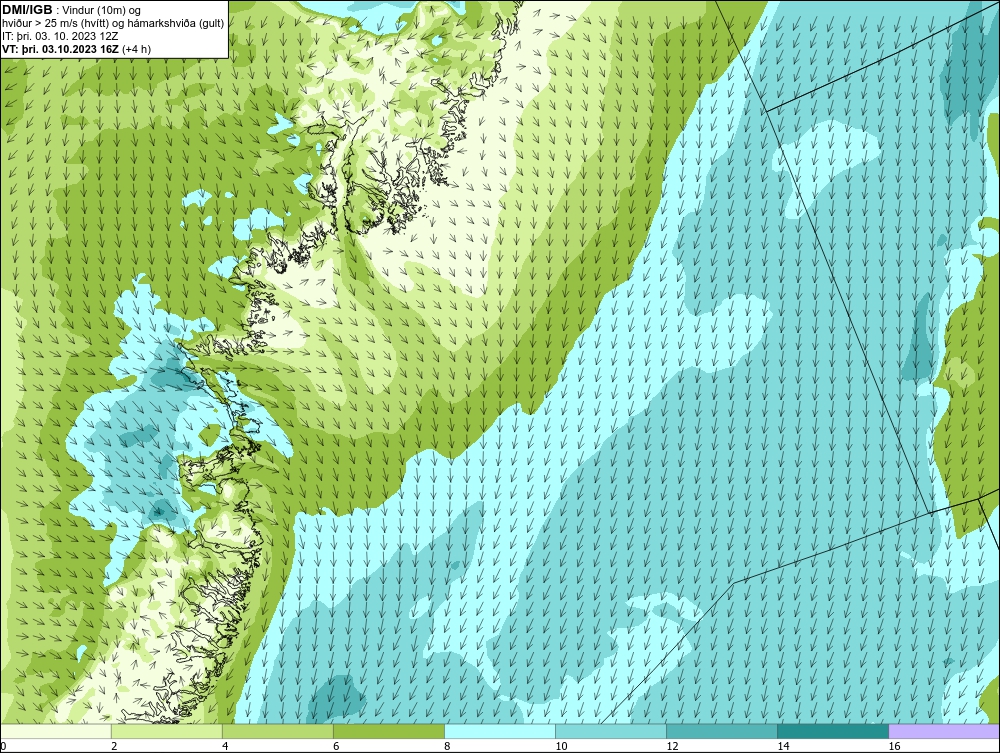
Task: Click the 'IT: þri. 03. 10. 2023 12Z' line
Action: [x=60, y=36]
